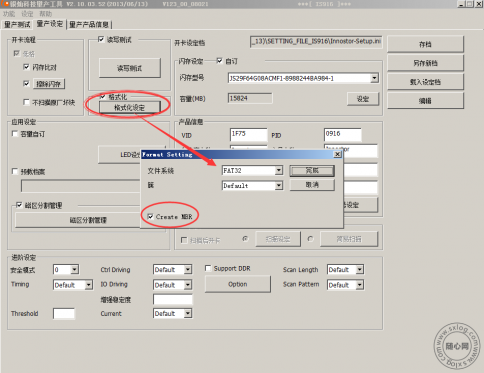
Task: Open the 功能 menu
Action: [9, 14]
